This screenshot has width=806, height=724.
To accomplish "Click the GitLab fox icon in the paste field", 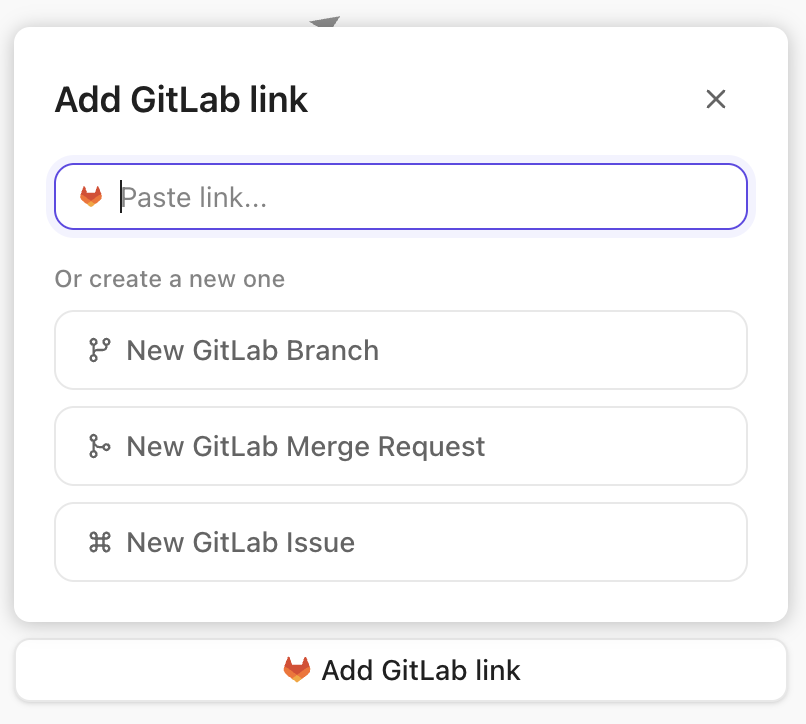I will pyautogui.click(x=91, y=196).
